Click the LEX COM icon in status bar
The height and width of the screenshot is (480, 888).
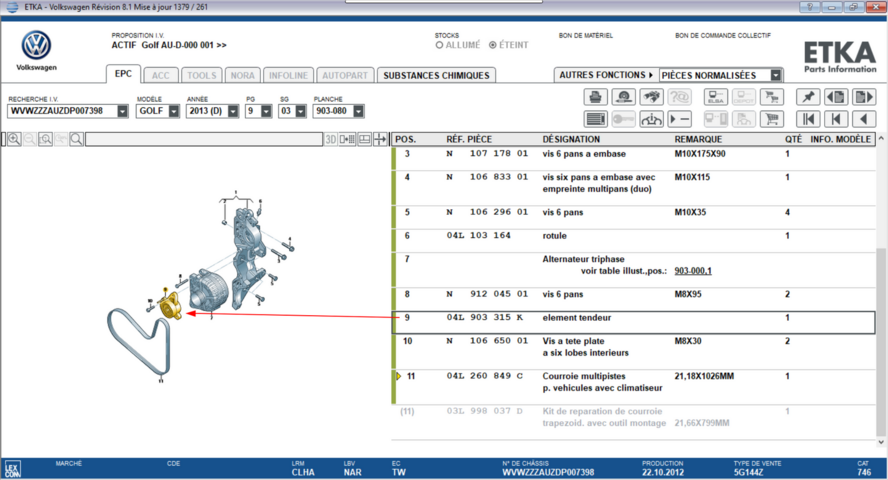point(12,469)
